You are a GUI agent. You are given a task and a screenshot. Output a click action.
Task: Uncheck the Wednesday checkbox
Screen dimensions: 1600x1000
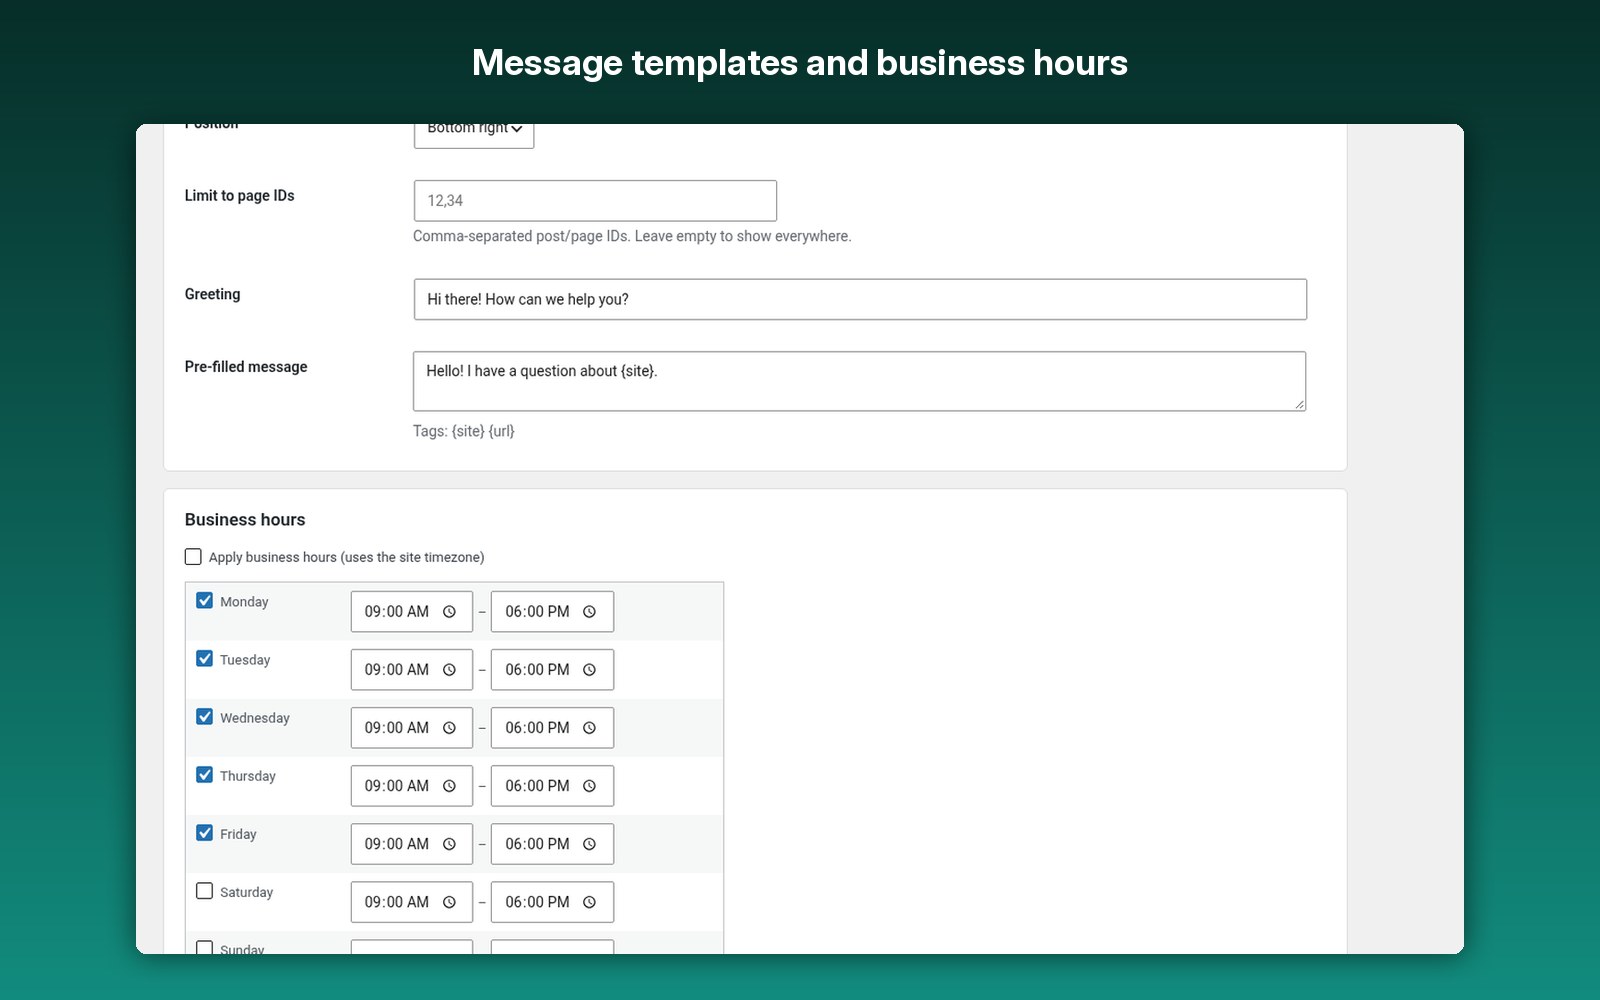coord(204,717)
